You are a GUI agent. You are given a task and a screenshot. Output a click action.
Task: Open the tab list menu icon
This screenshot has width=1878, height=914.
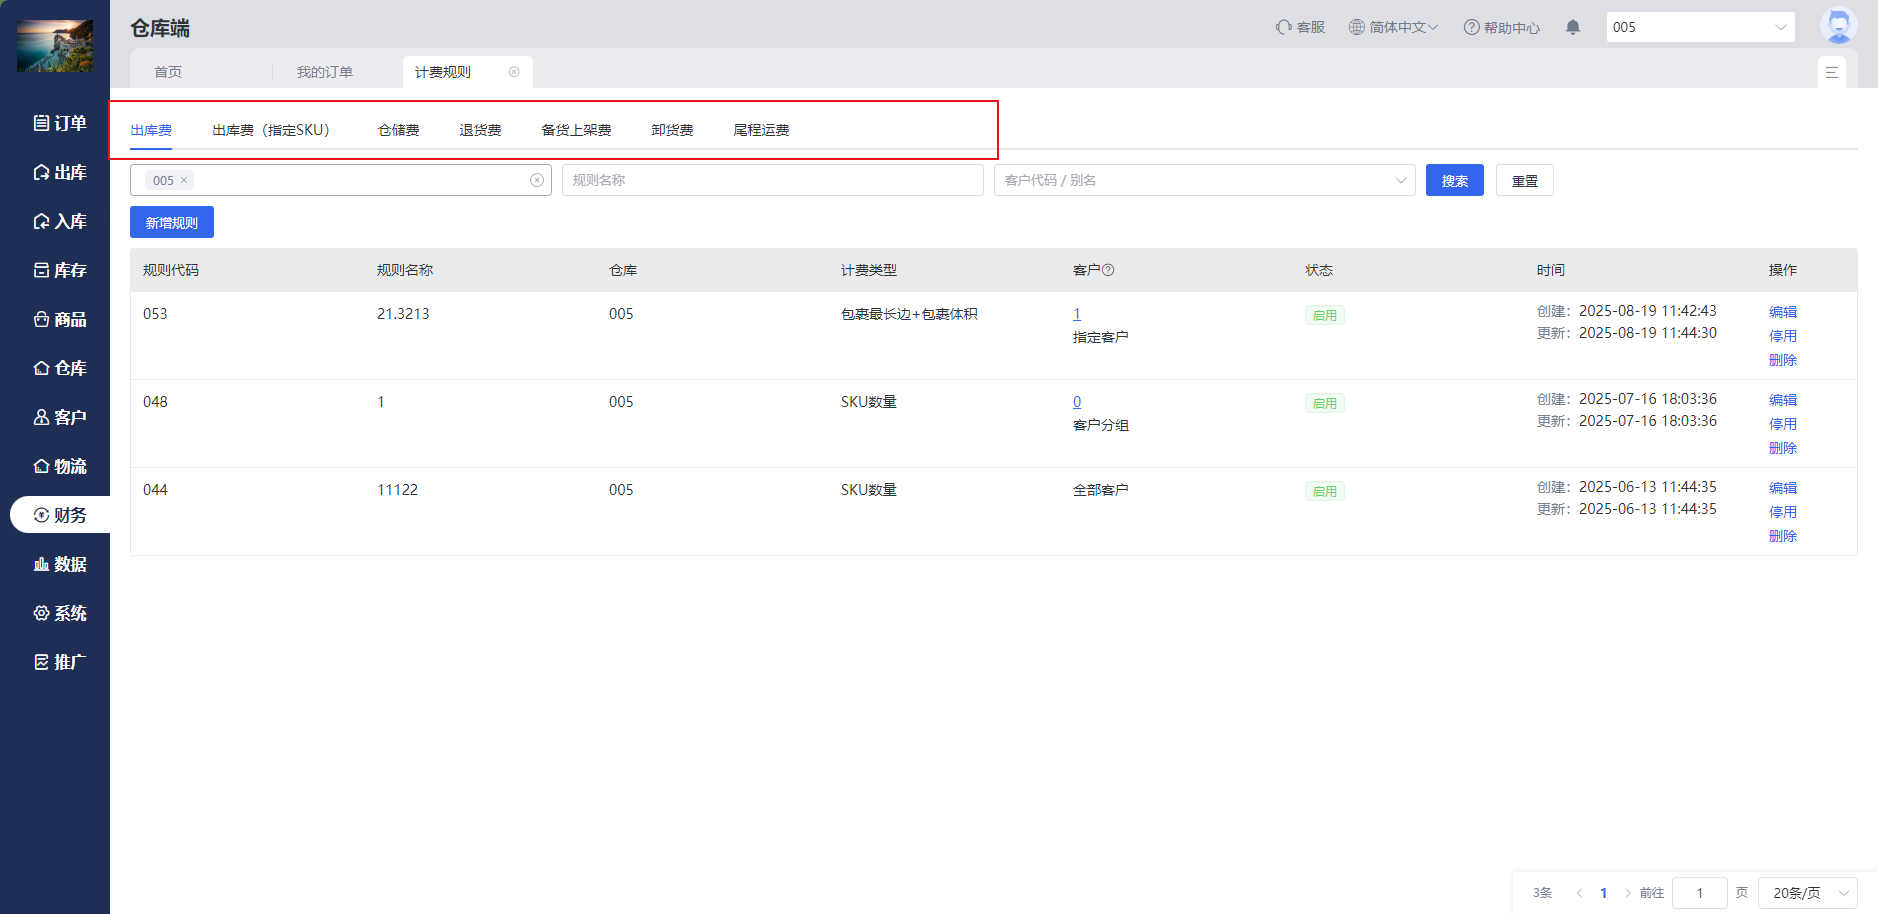coord(1831,72)
